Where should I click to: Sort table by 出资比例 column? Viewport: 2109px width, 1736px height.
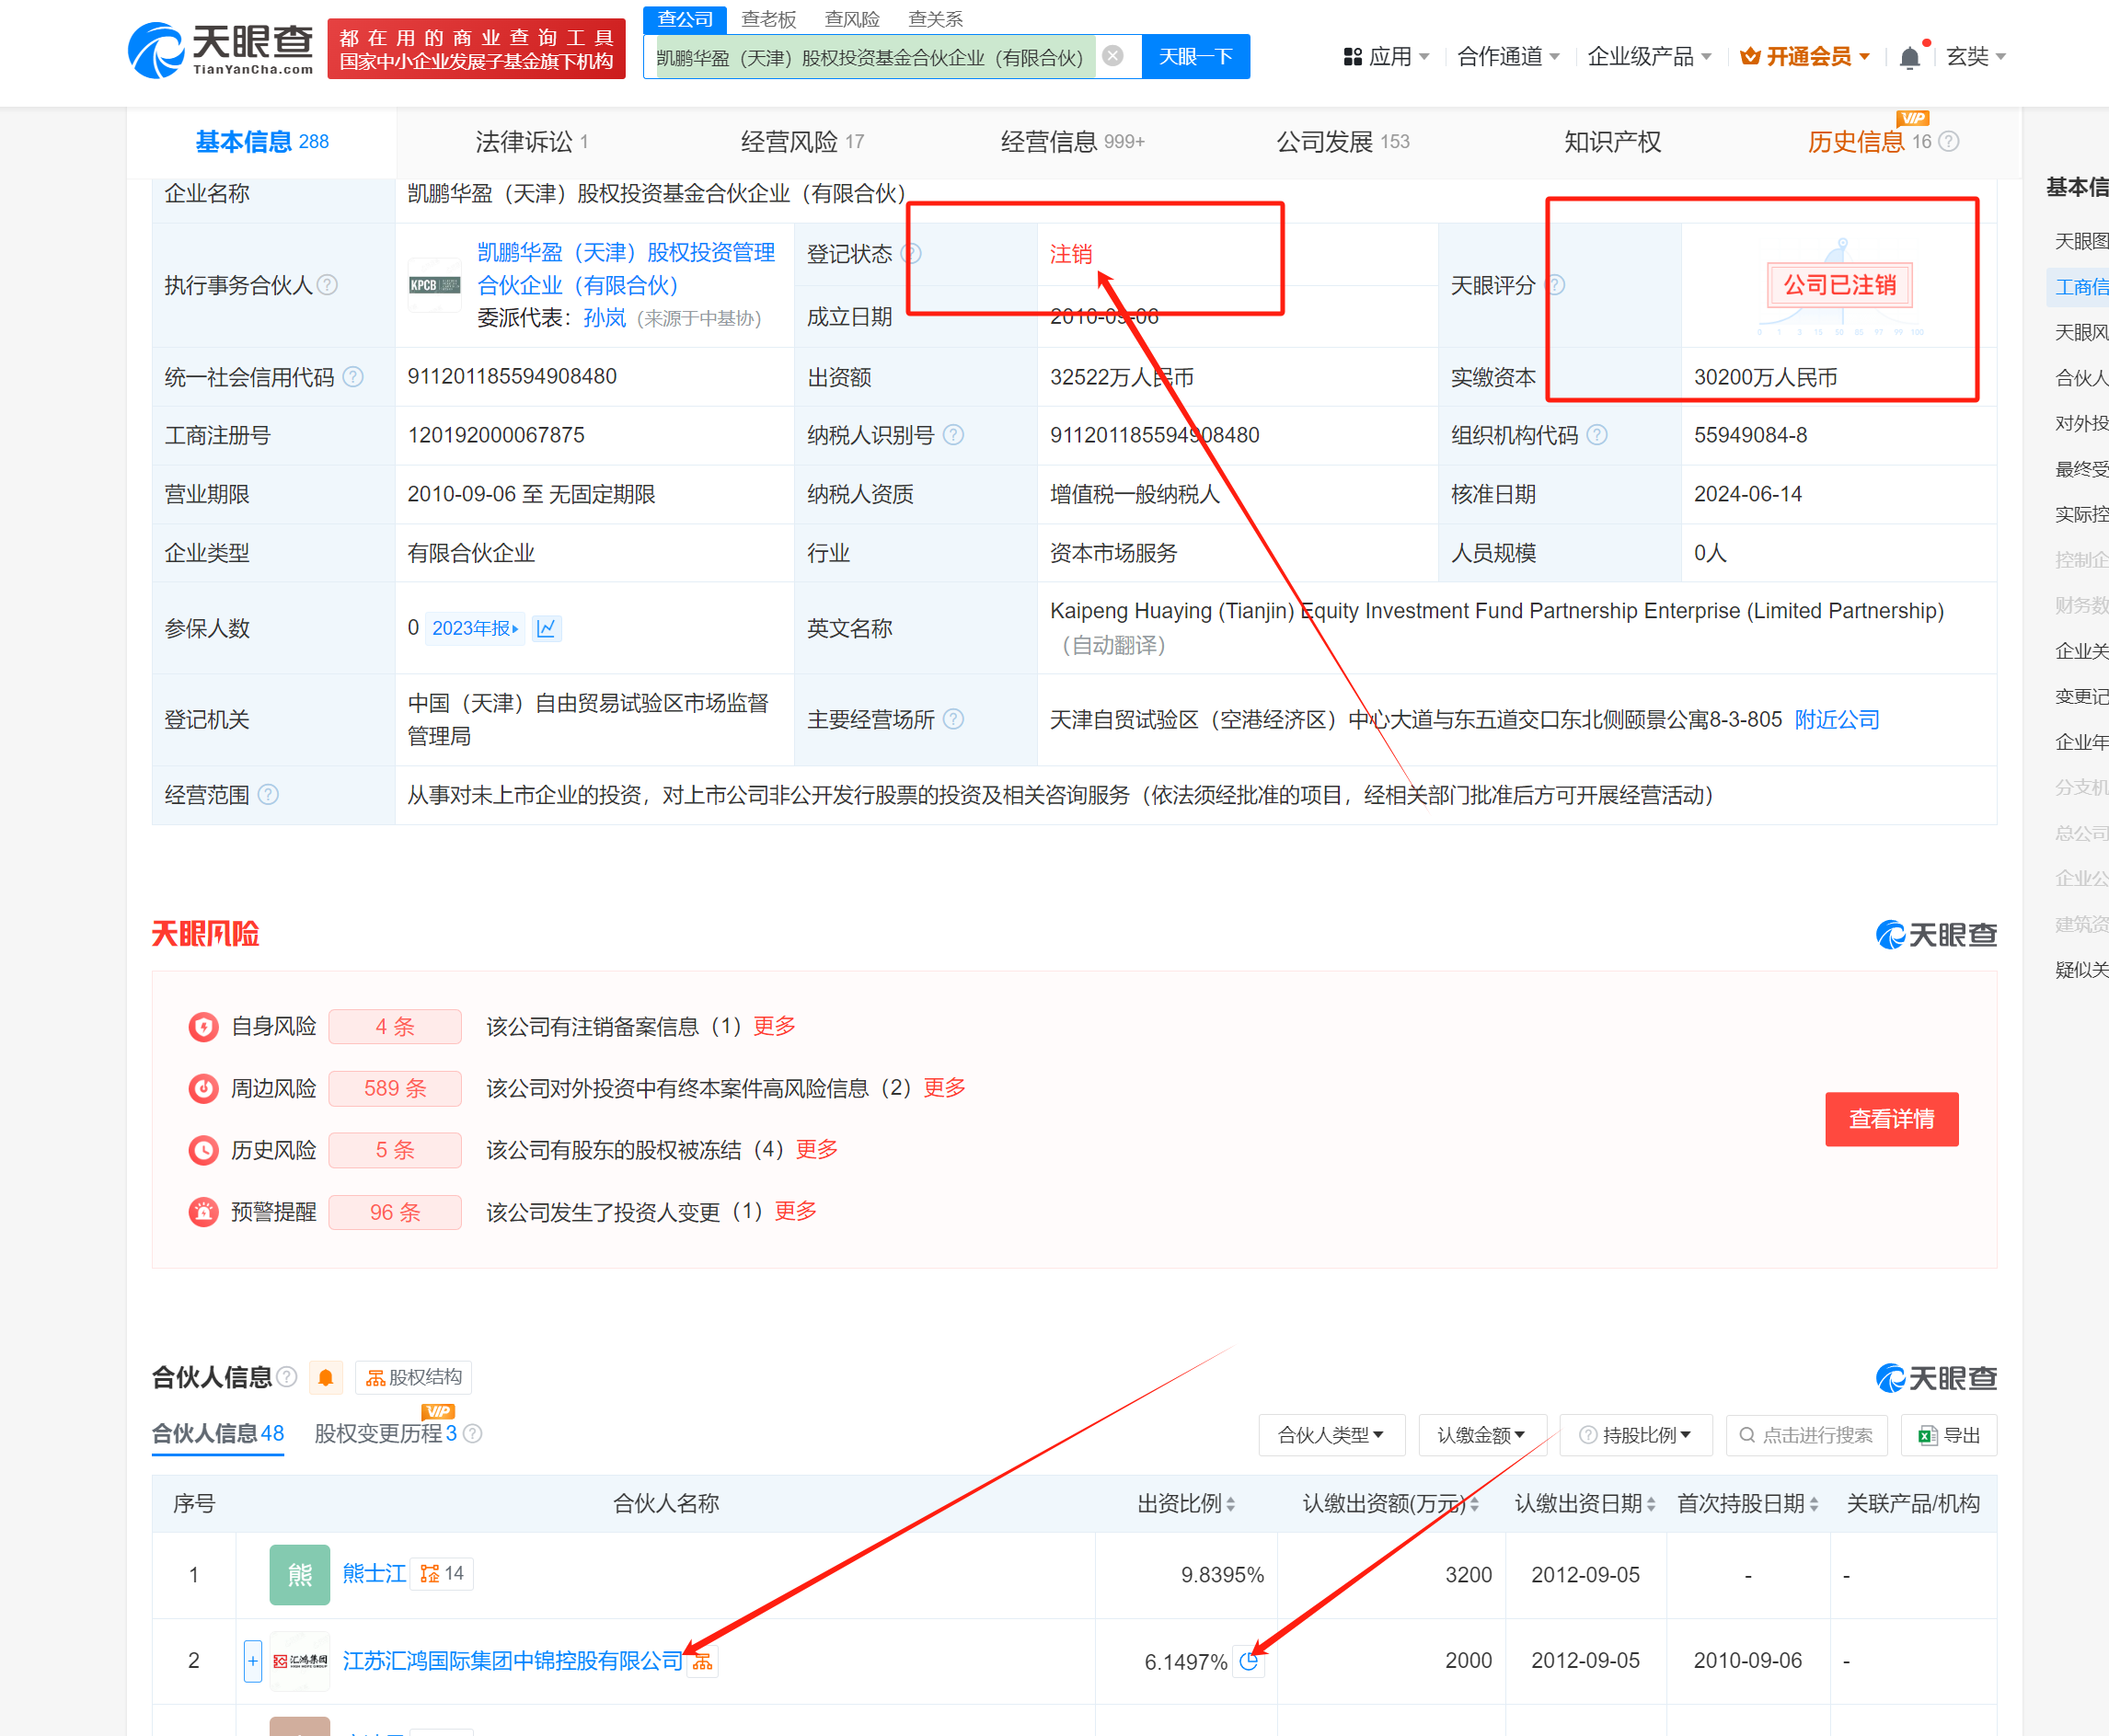click(x=1186, y=1504)
